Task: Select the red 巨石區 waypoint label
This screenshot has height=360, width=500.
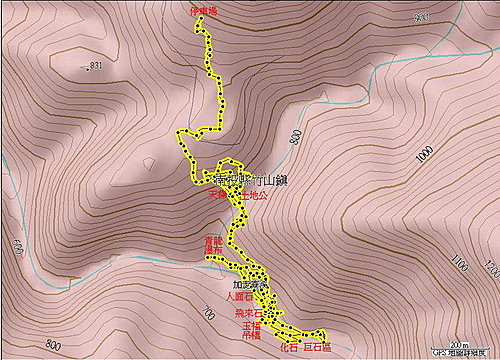Action: pyautogui.click(x=318, y=347)
